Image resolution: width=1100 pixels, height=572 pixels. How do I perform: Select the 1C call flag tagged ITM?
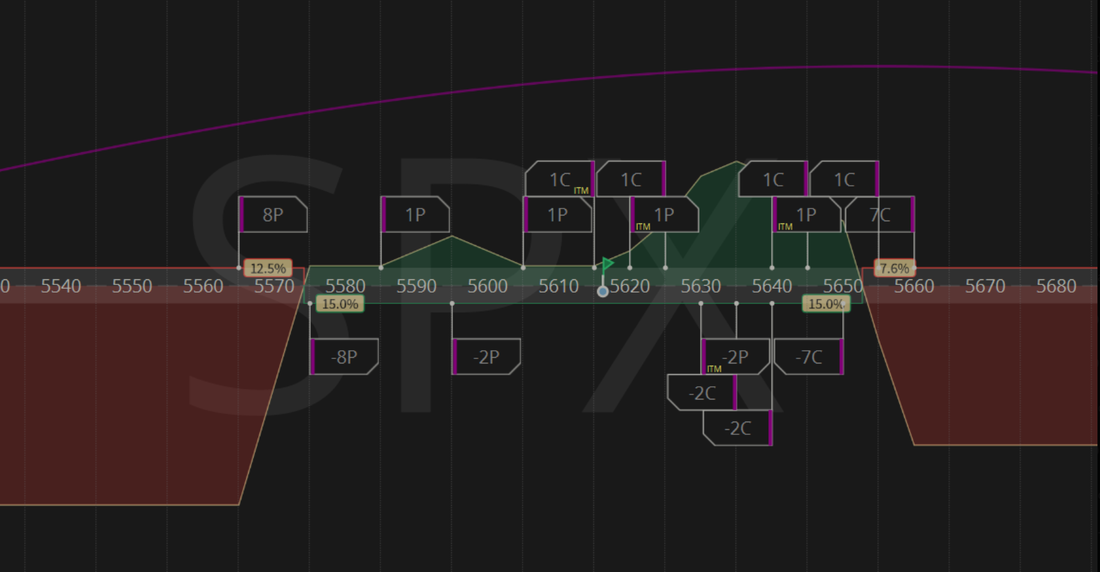click(x=560, y=179)
